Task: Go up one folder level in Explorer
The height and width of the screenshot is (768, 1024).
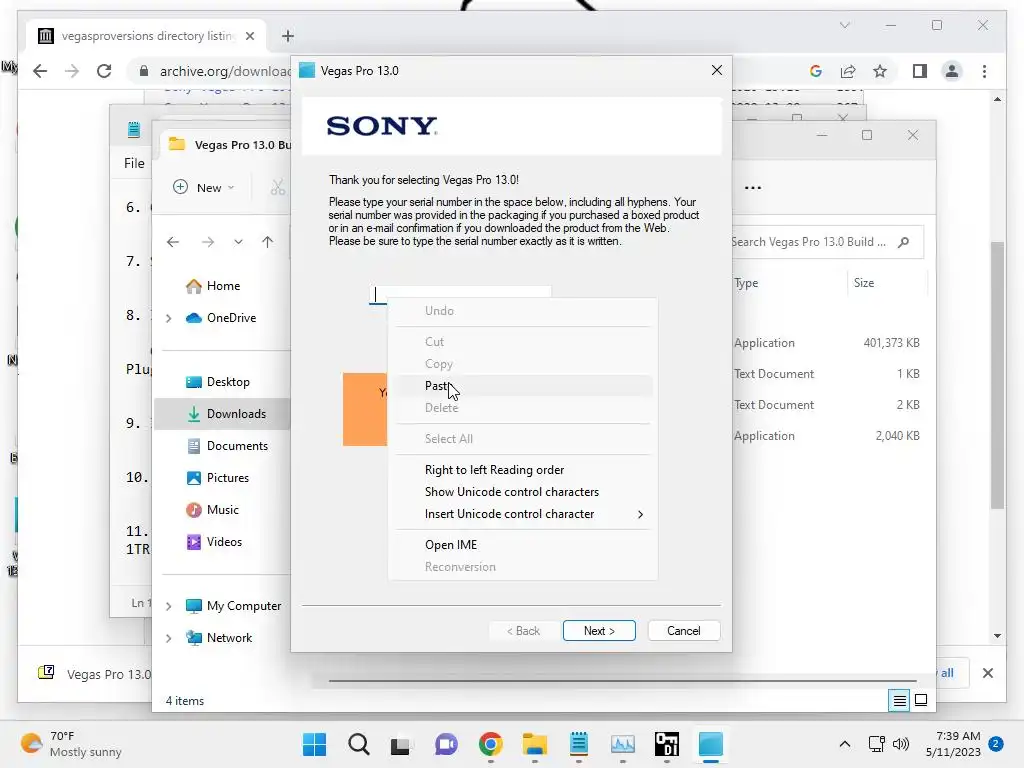Action: pos(267,242)
